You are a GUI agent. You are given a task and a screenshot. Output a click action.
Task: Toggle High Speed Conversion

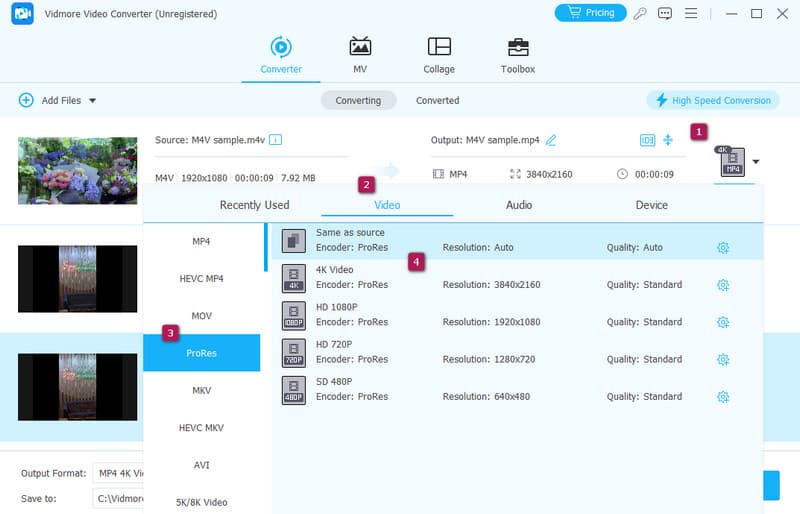pos(713,100)
